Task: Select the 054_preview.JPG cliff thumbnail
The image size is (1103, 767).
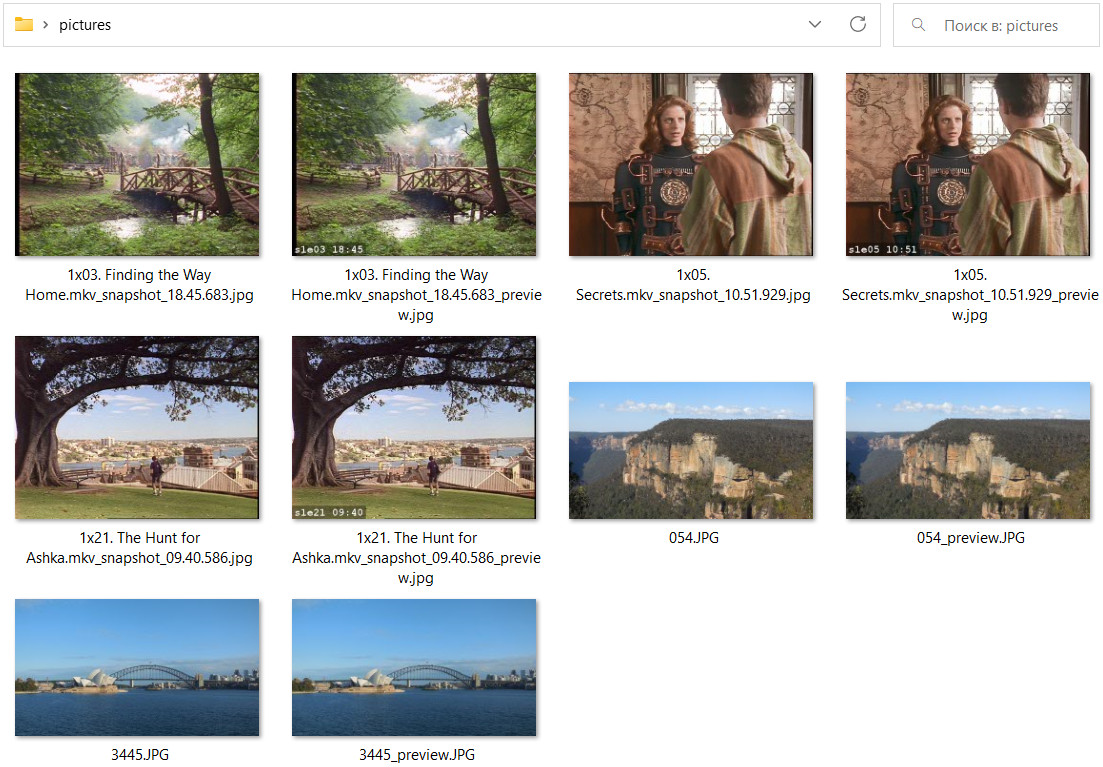Action: pos(968,450)
